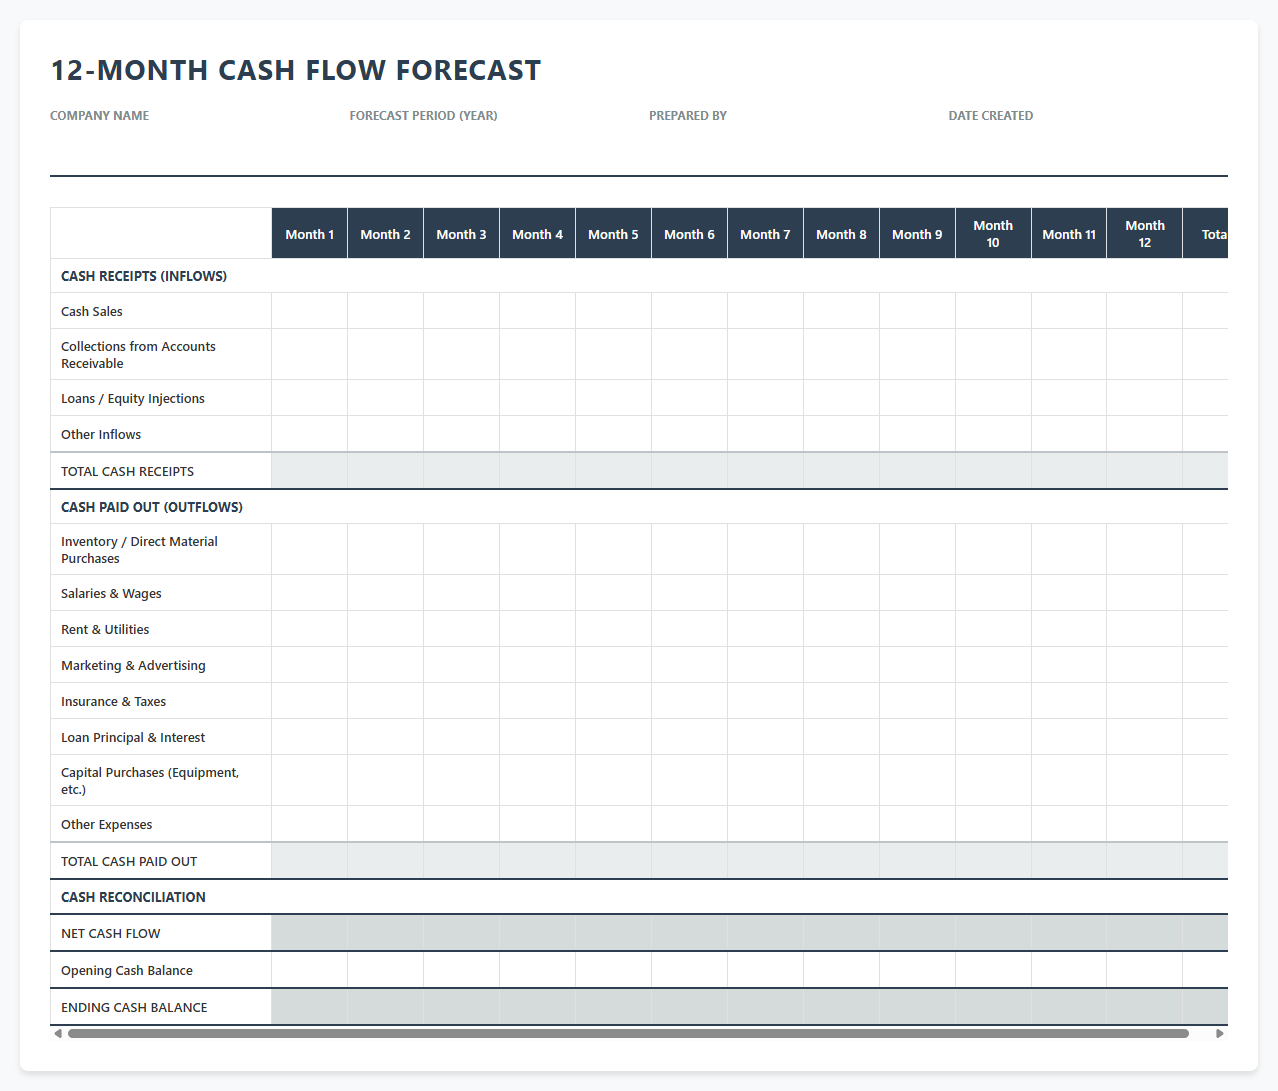Screen dimensions: 1278x1091
Task: Select the Month 9 column header
Action: [918, 233]
